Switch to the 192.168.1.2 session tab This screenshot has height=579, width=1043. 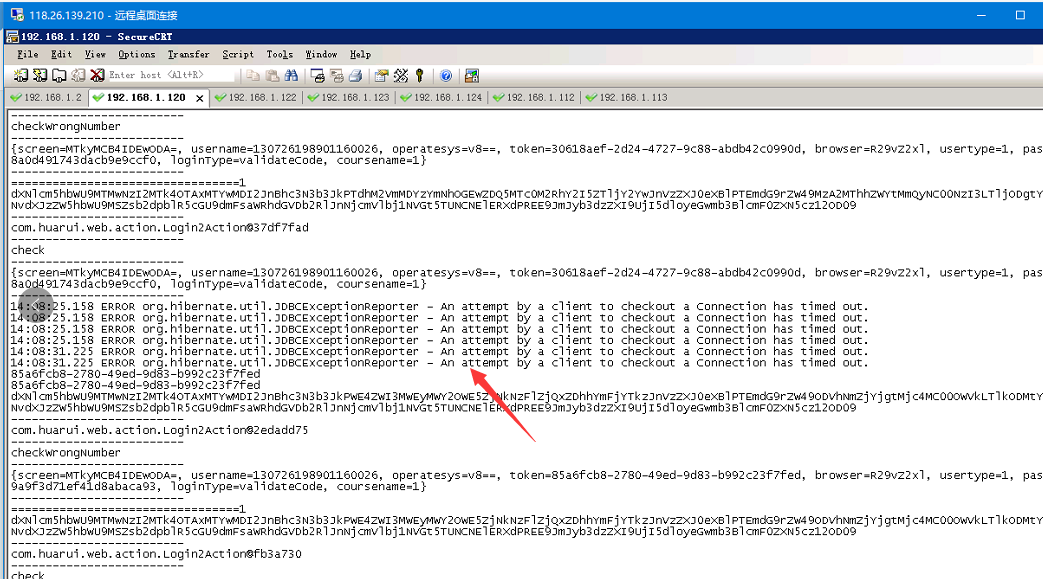tap(47, 97)
